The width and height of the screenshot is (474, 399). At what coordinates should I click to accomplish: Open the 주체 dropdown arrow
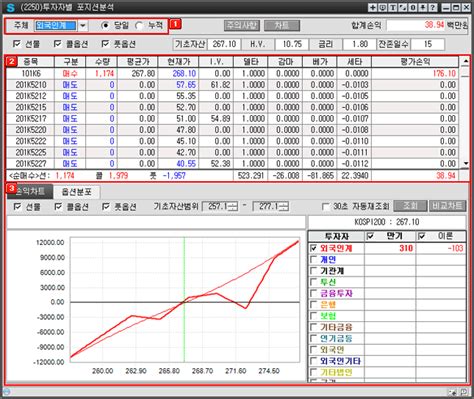click(83, 26)
